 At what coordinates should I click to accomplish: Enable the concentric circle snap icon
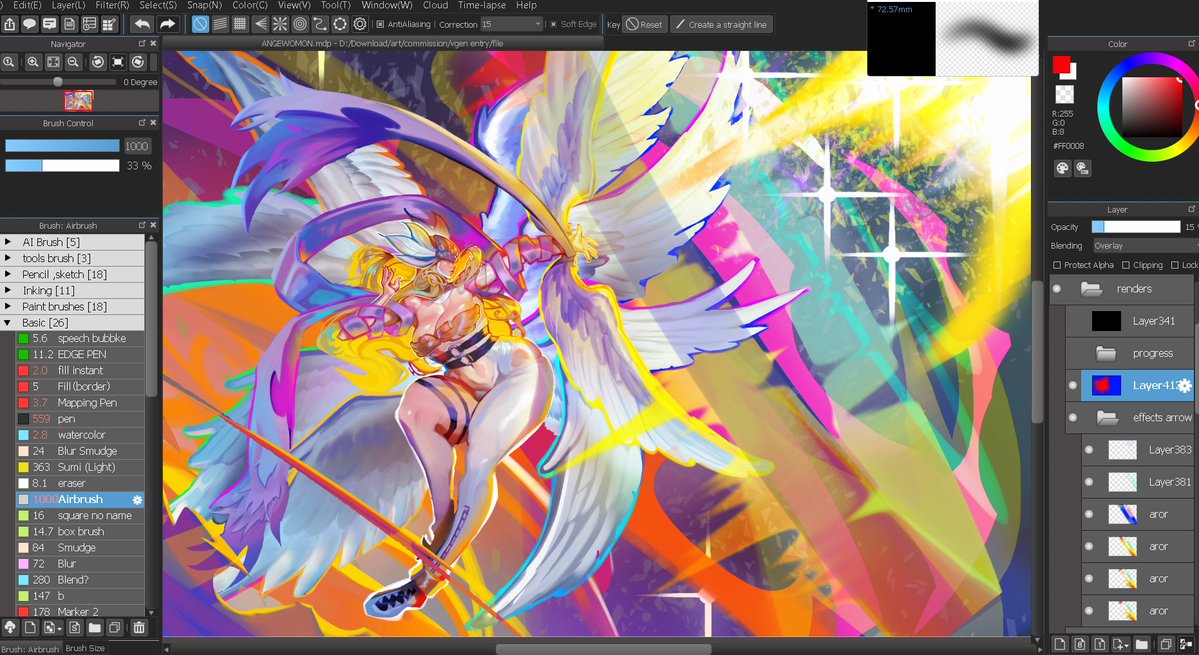click(x=300, y=24)
